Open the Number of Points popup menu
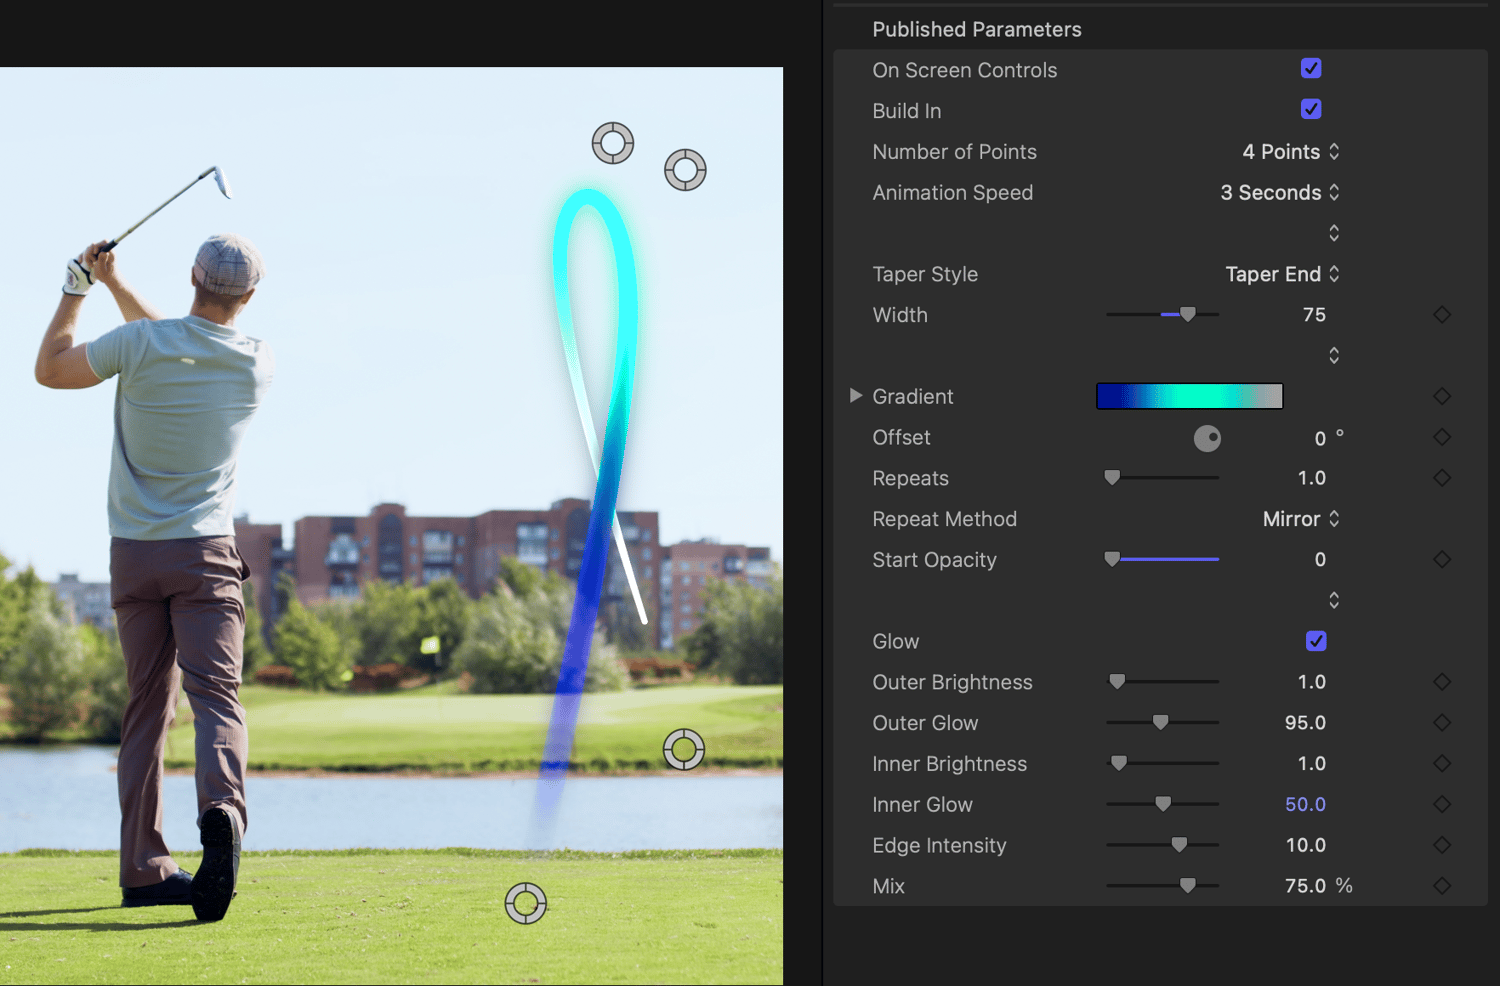 [1291, 152]
